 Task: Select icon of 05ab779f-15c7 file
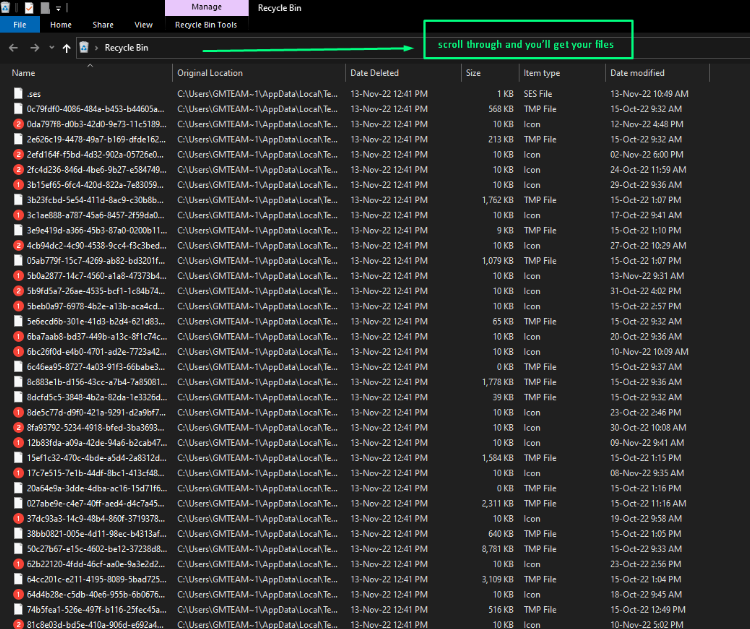18,261
